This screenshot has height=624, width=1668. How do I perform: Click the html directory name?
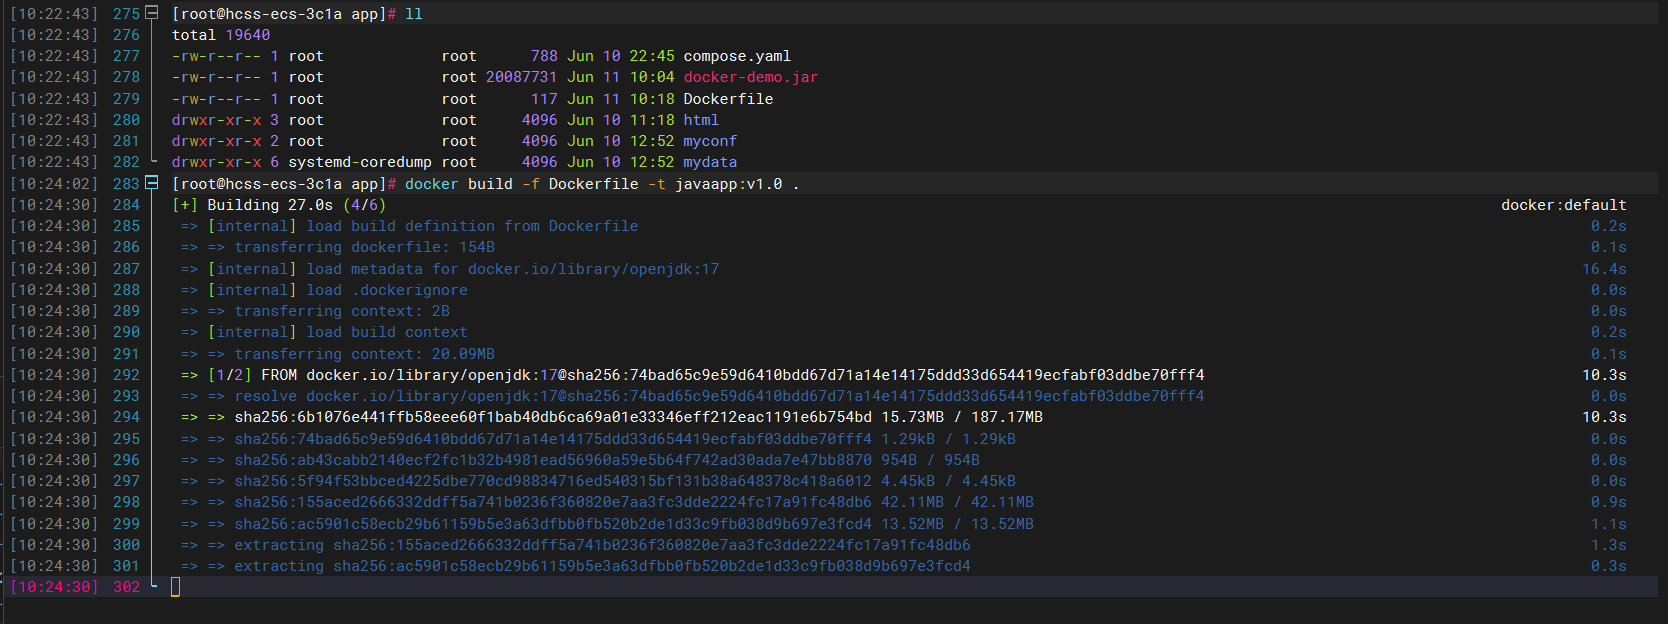click(701, 120)
